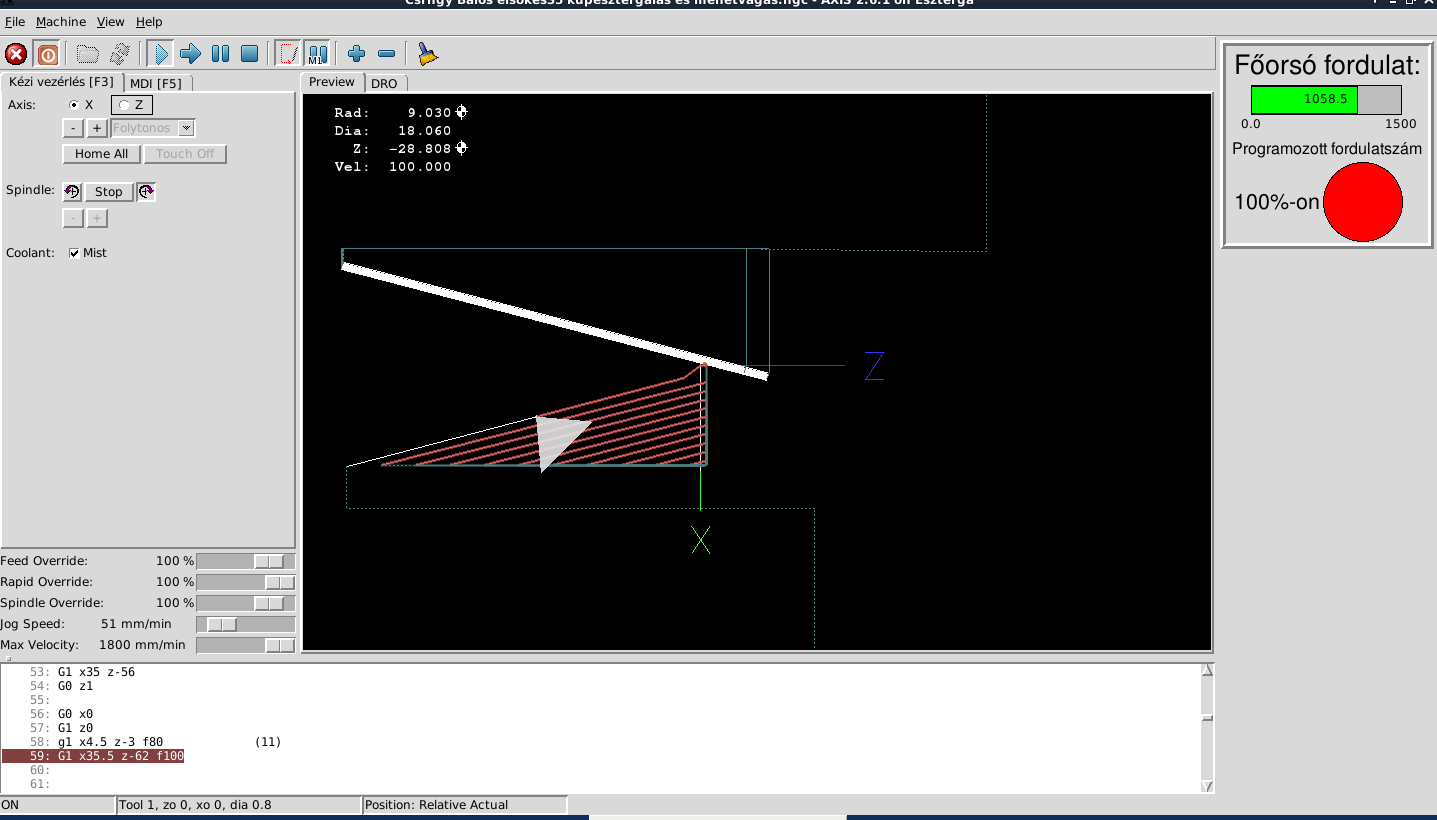Clear the live plot with the broom icon

pyautogui.click(x=428, y=54)
